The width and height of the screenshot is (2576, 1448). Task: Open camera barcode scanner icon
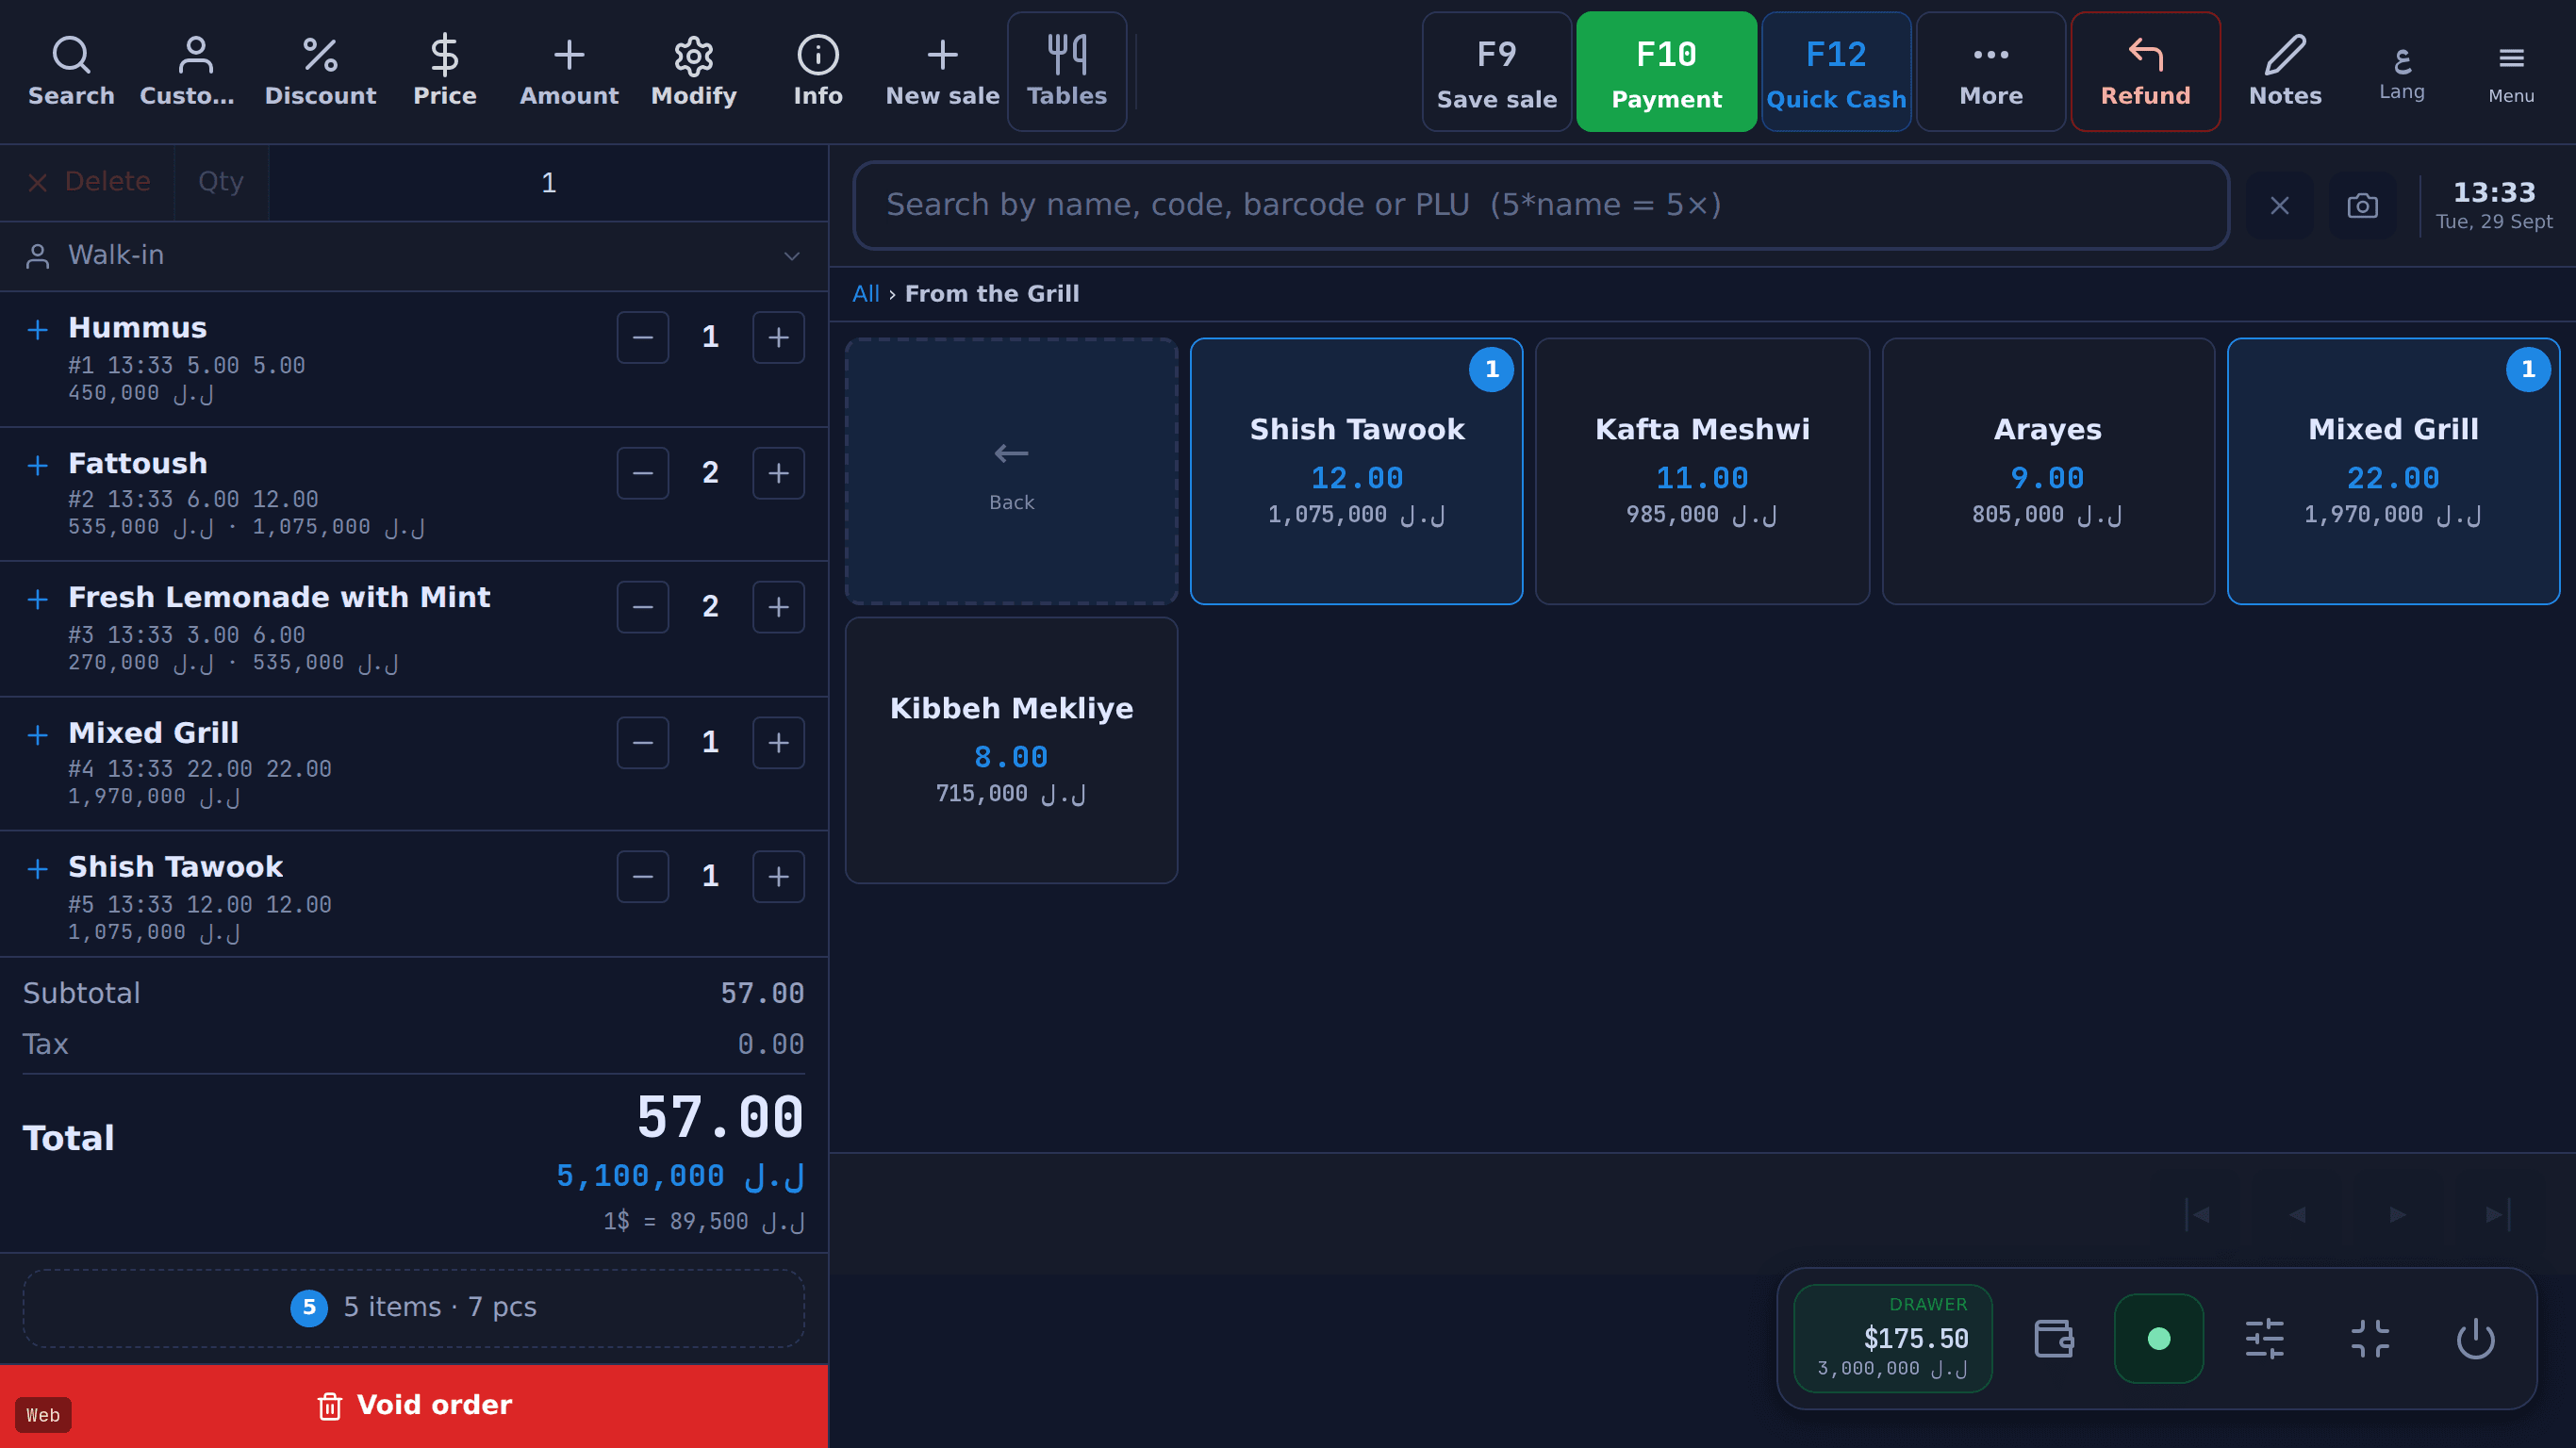[2362, 205]
